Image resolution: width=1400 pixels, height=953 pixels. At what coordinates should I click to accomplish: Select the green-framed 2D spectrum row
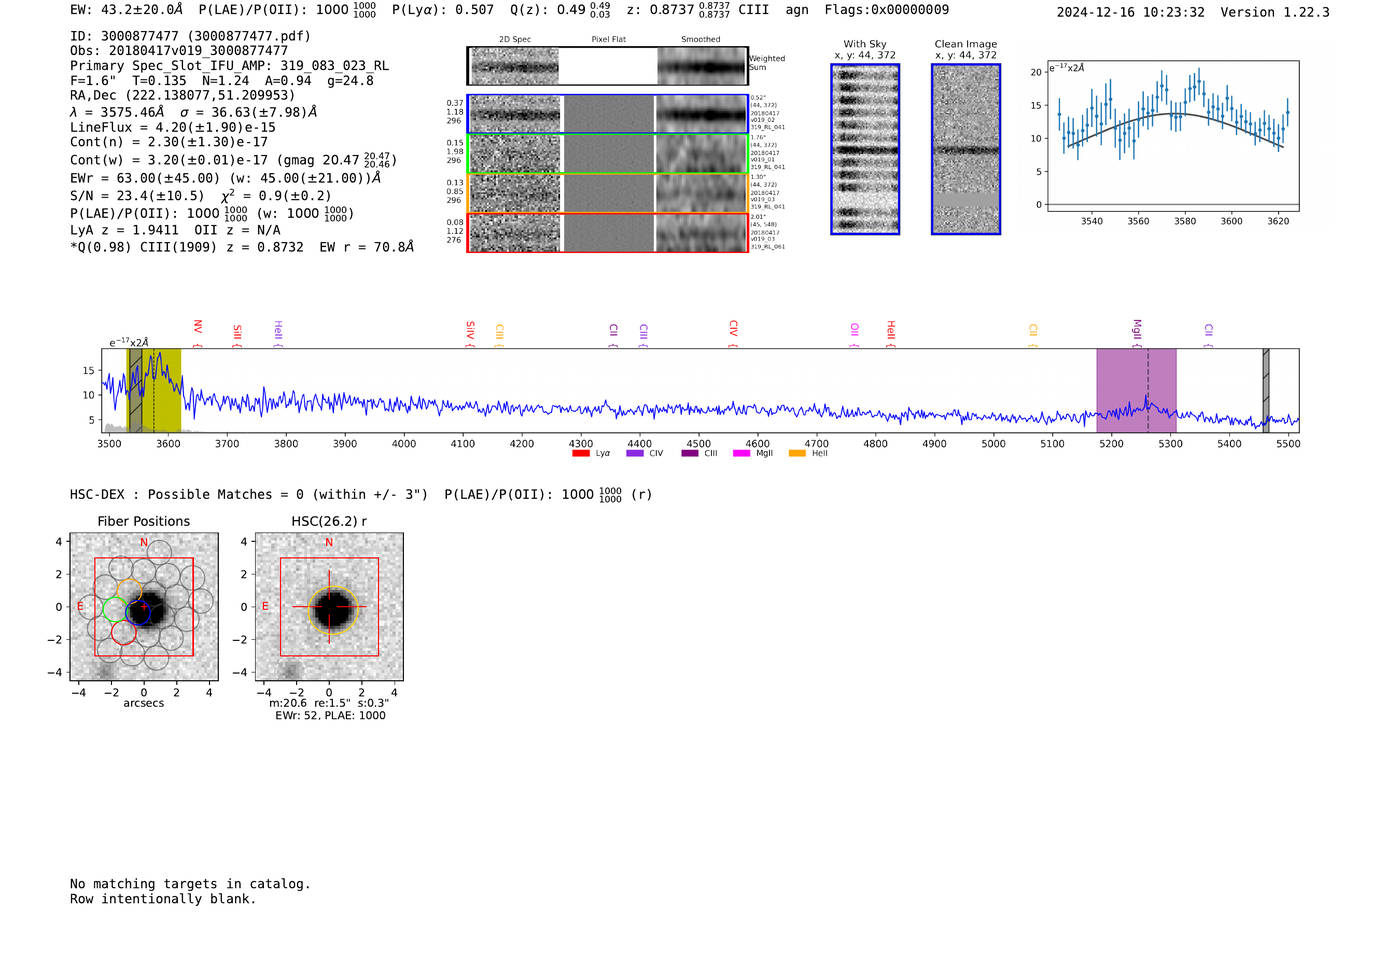(x=608, y=154)
